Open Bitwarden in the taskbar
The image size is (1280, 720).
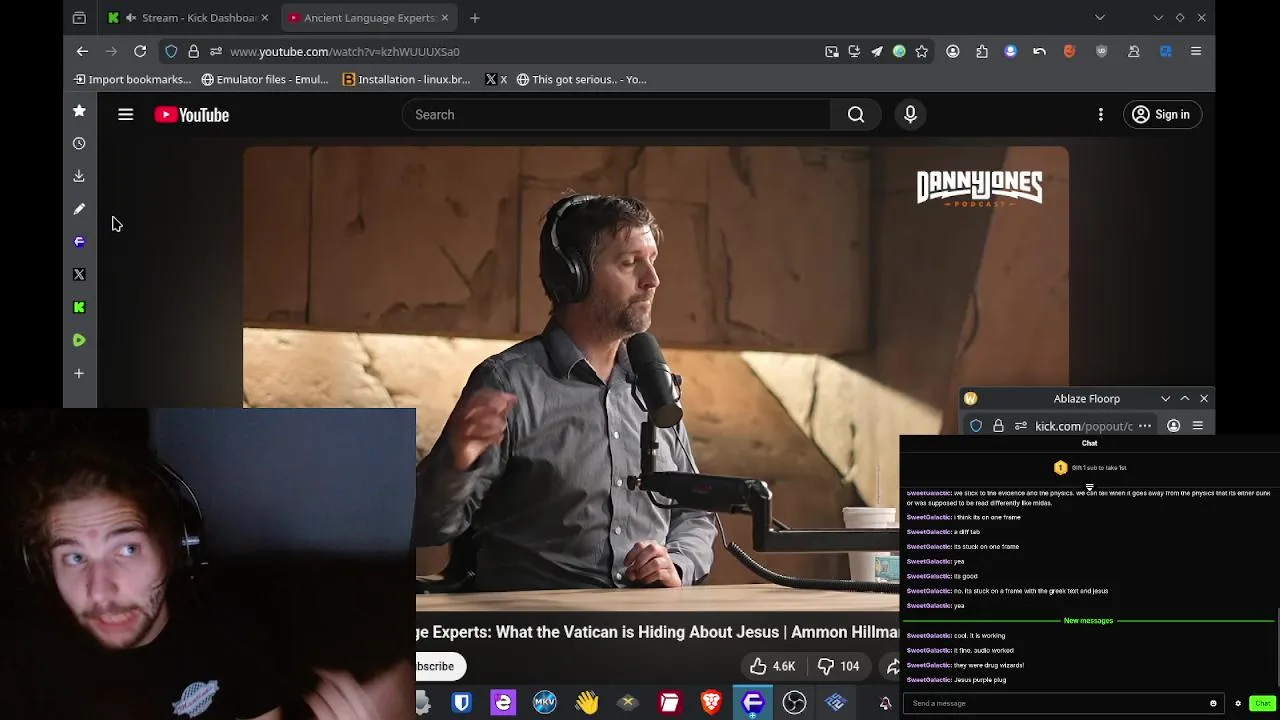tap(461, 703)
